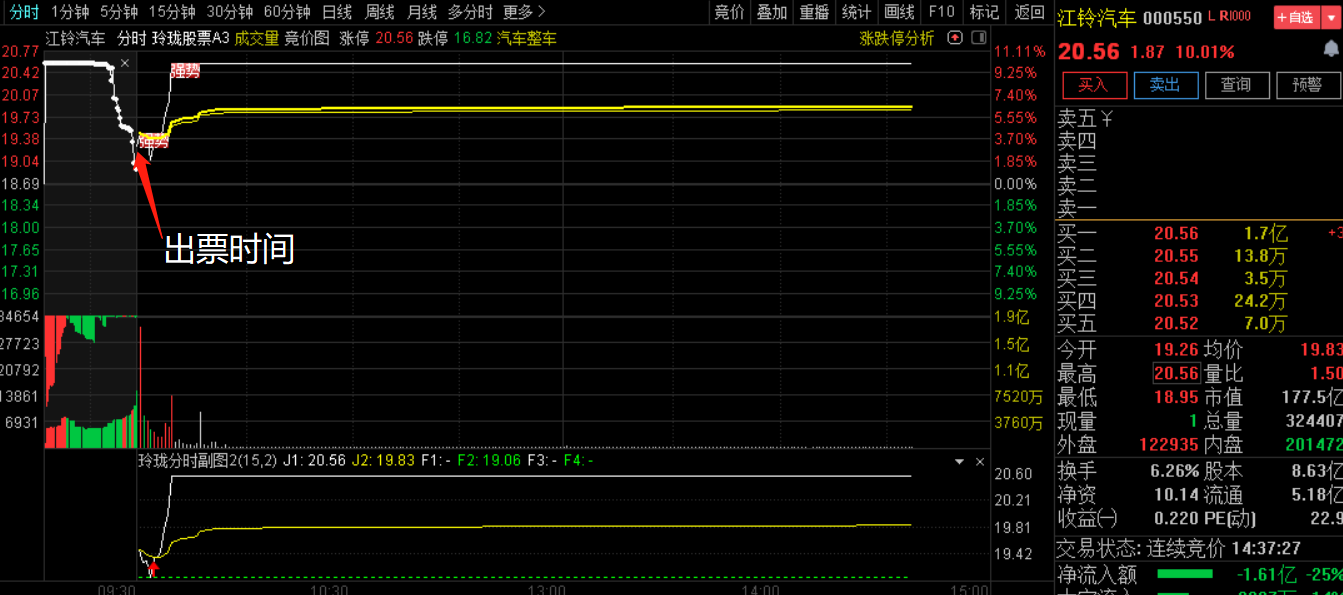Image resolution: width=1343 pixels, height=595 pixels.
Task: Click the ¥ icon beside 卖五
Action: coord(1107,119)
